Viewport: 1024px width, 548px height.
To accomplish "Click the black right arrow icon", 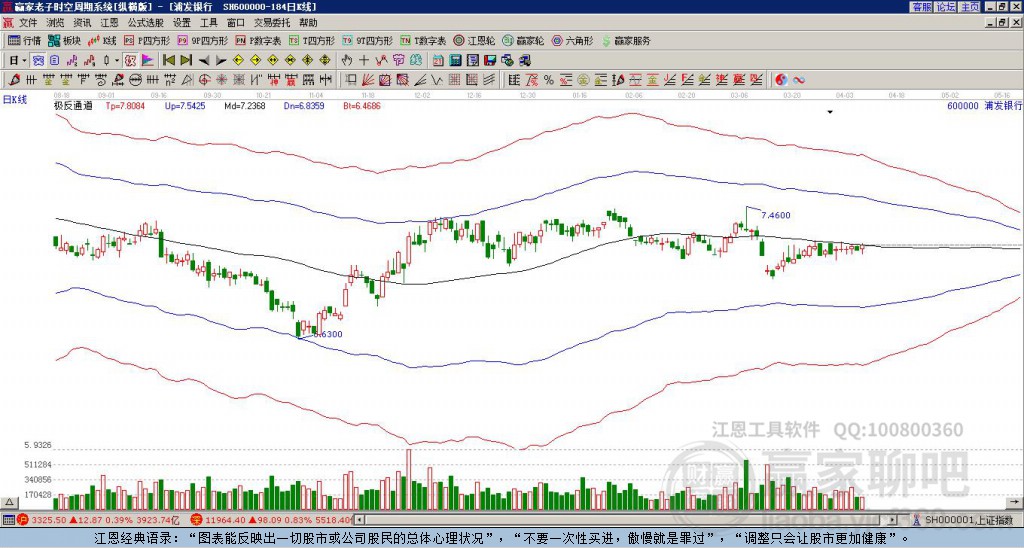I will pyautogui.click(x=221, y=61).
